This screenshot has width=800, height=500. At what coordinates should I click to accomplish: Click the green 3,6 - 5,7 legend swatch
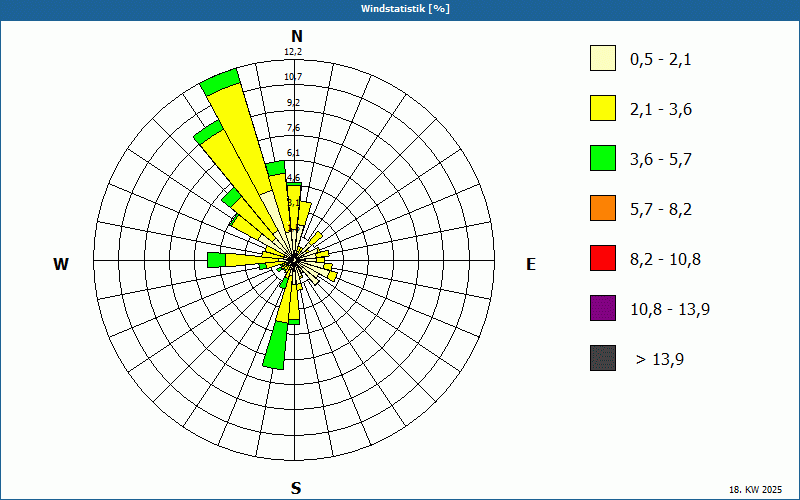pos(603,158)
